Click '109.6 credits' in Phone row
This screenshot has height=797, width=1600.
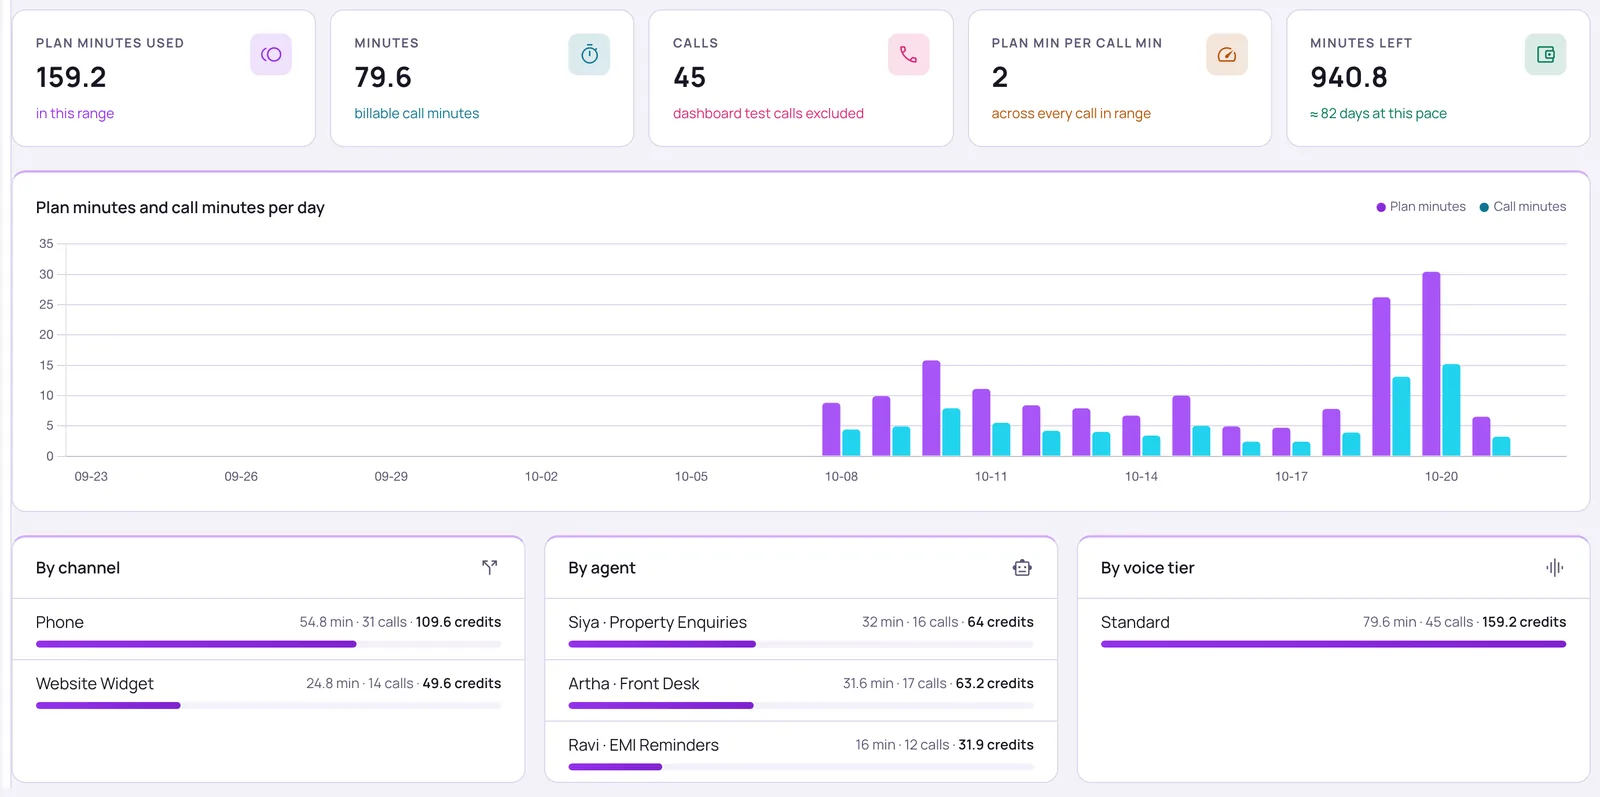[458, 622]
